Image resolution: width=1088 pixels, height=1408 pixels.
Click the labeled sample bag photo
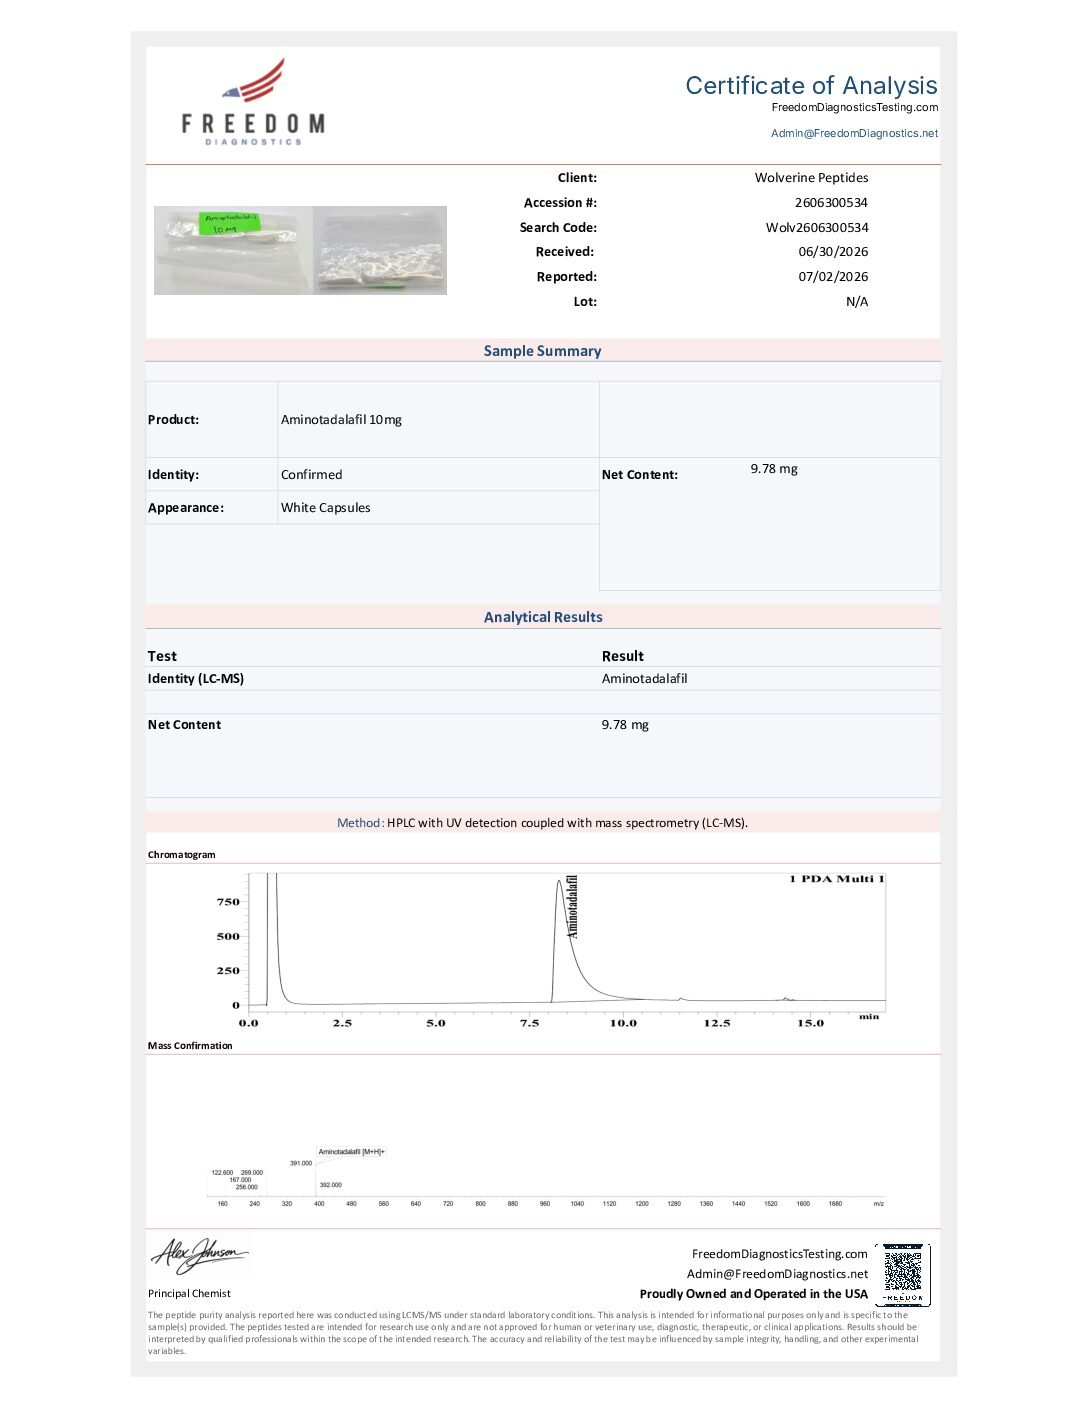[233, 250]
